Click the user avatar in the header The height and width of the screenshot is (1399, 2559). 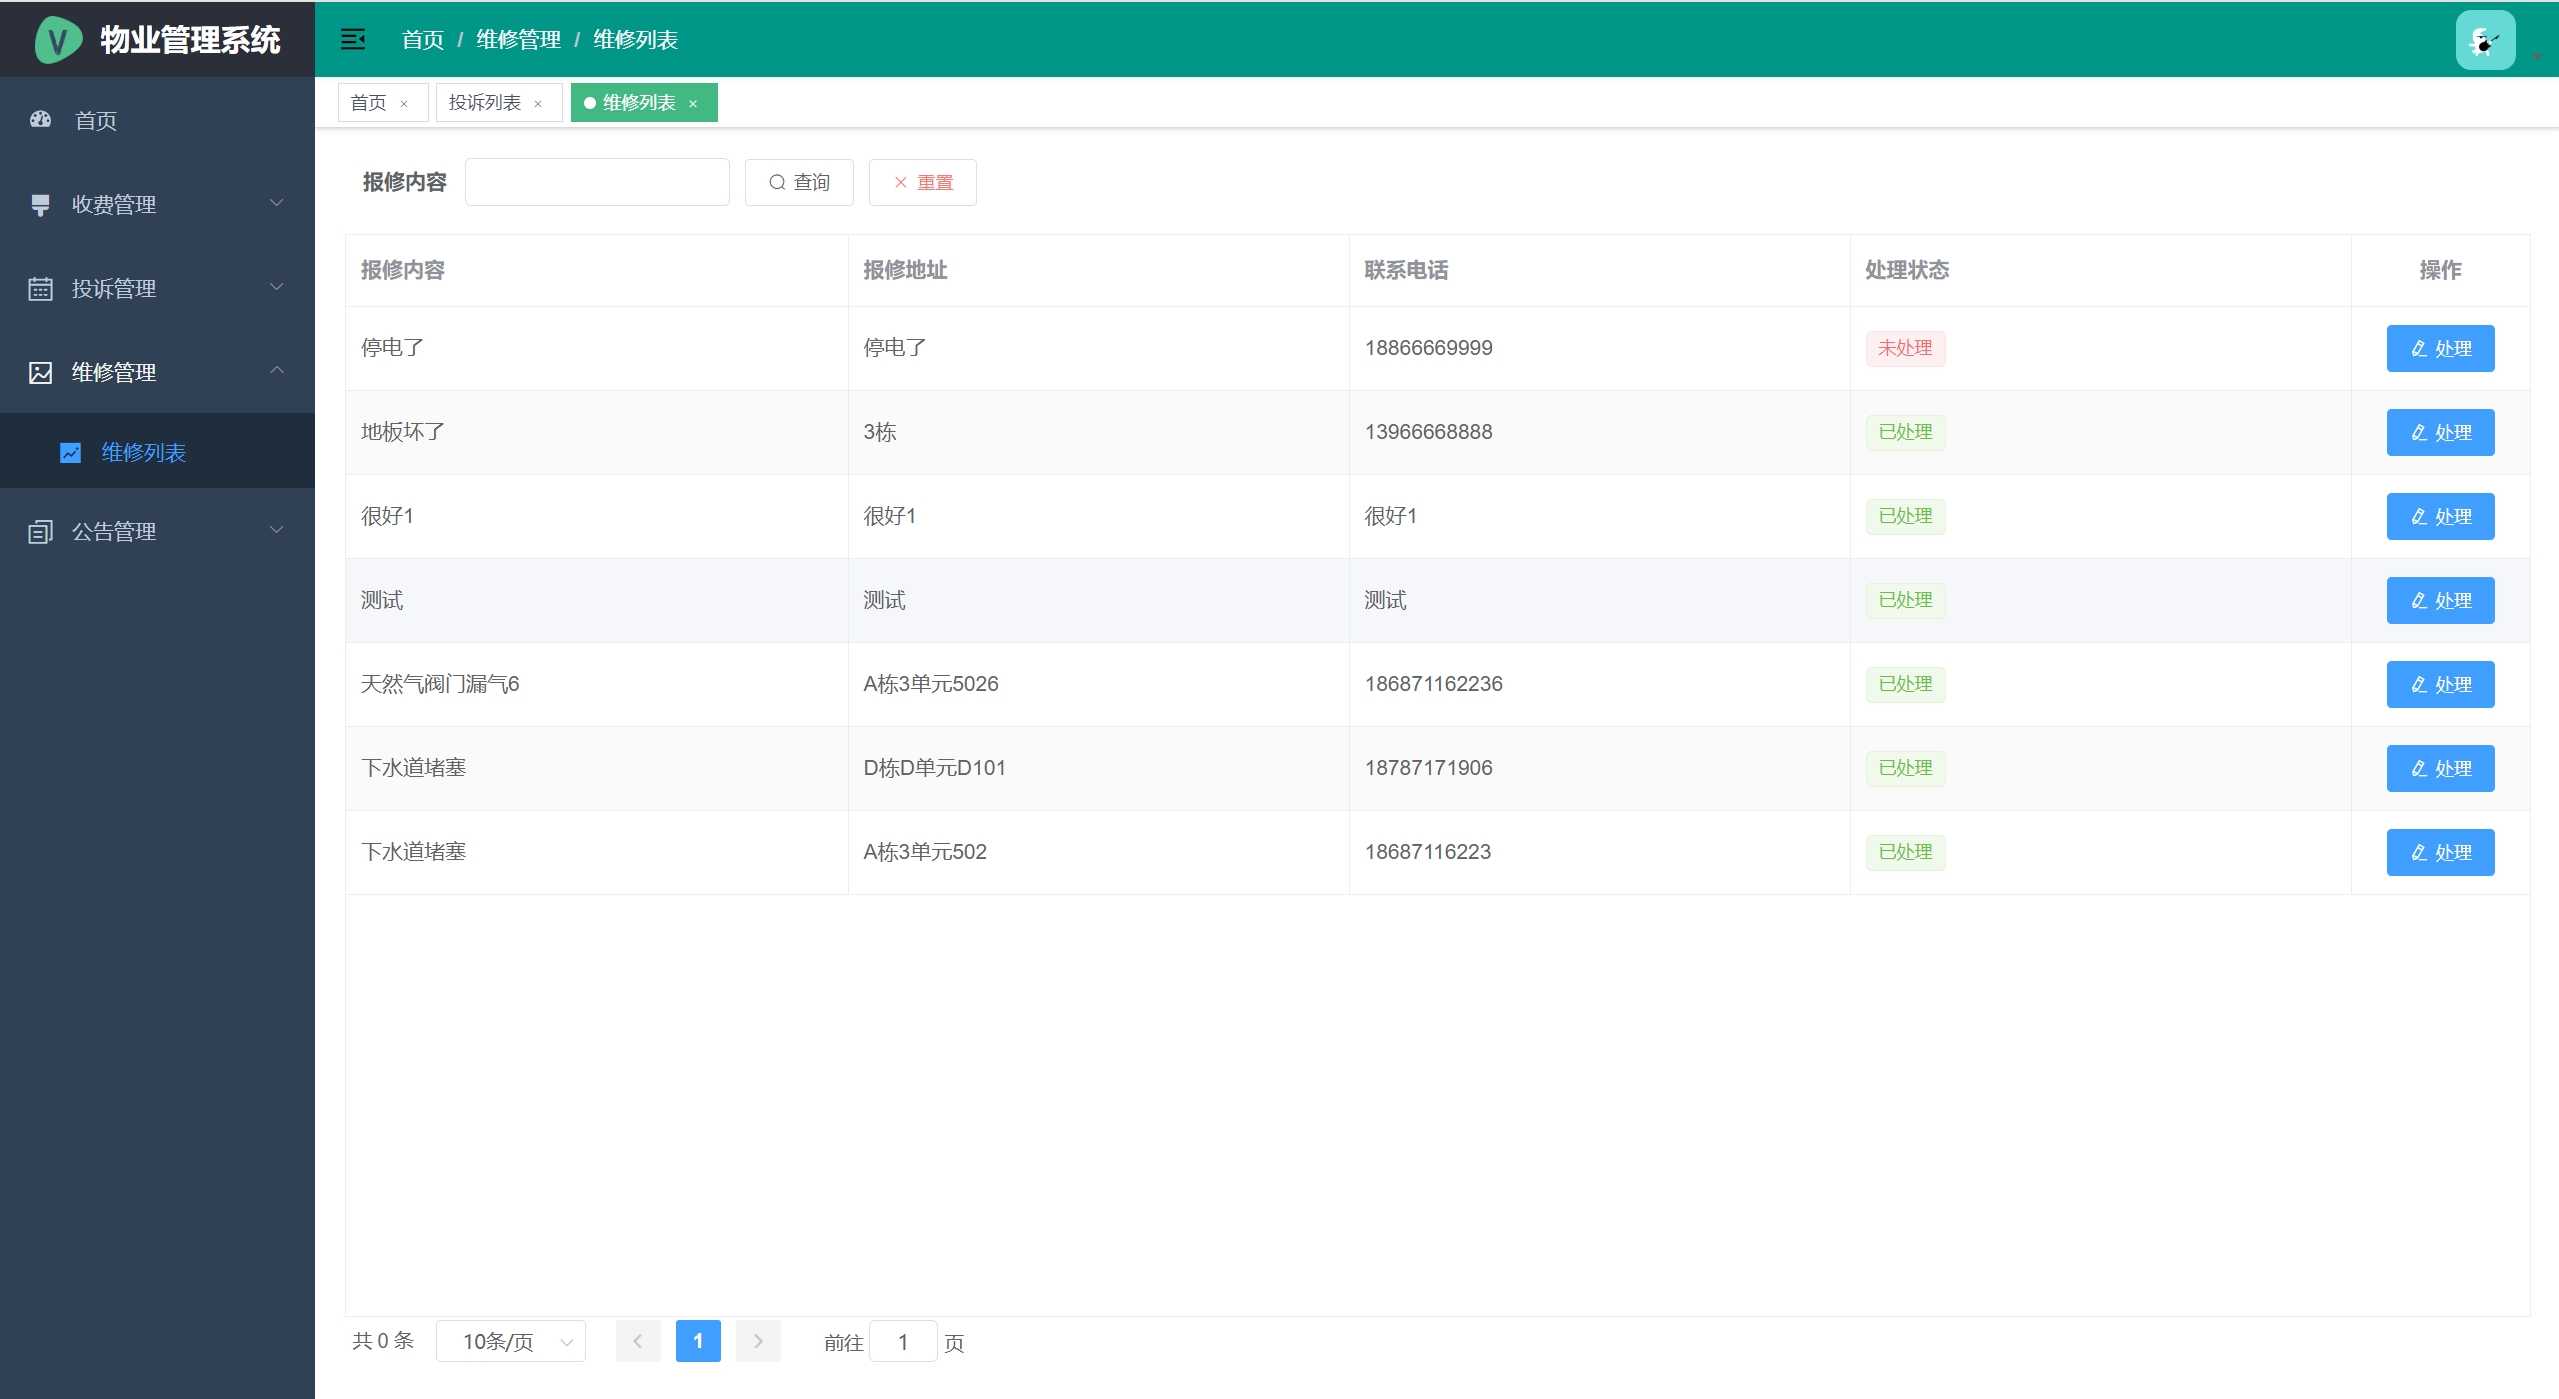click(x=2484, y=40)
